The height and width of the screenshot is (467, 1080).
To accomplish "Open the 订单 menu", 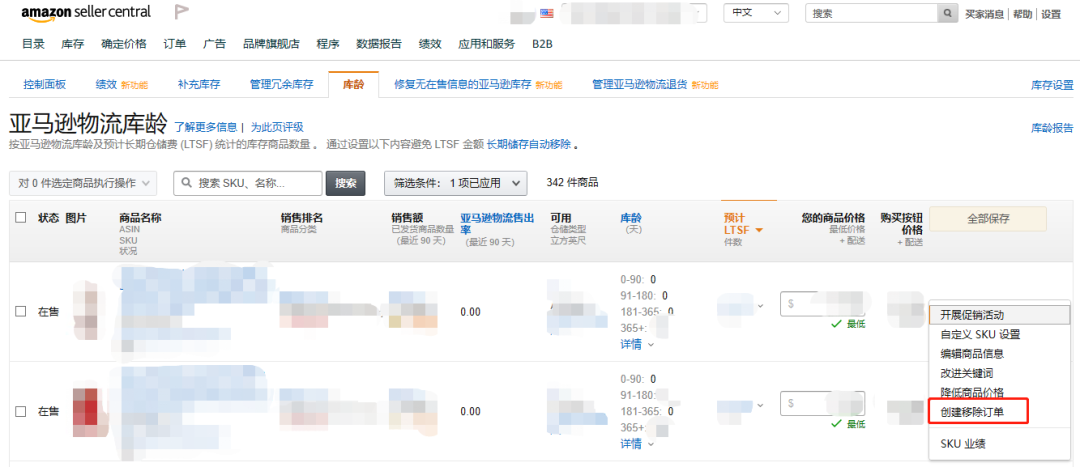I will [174, 44].
